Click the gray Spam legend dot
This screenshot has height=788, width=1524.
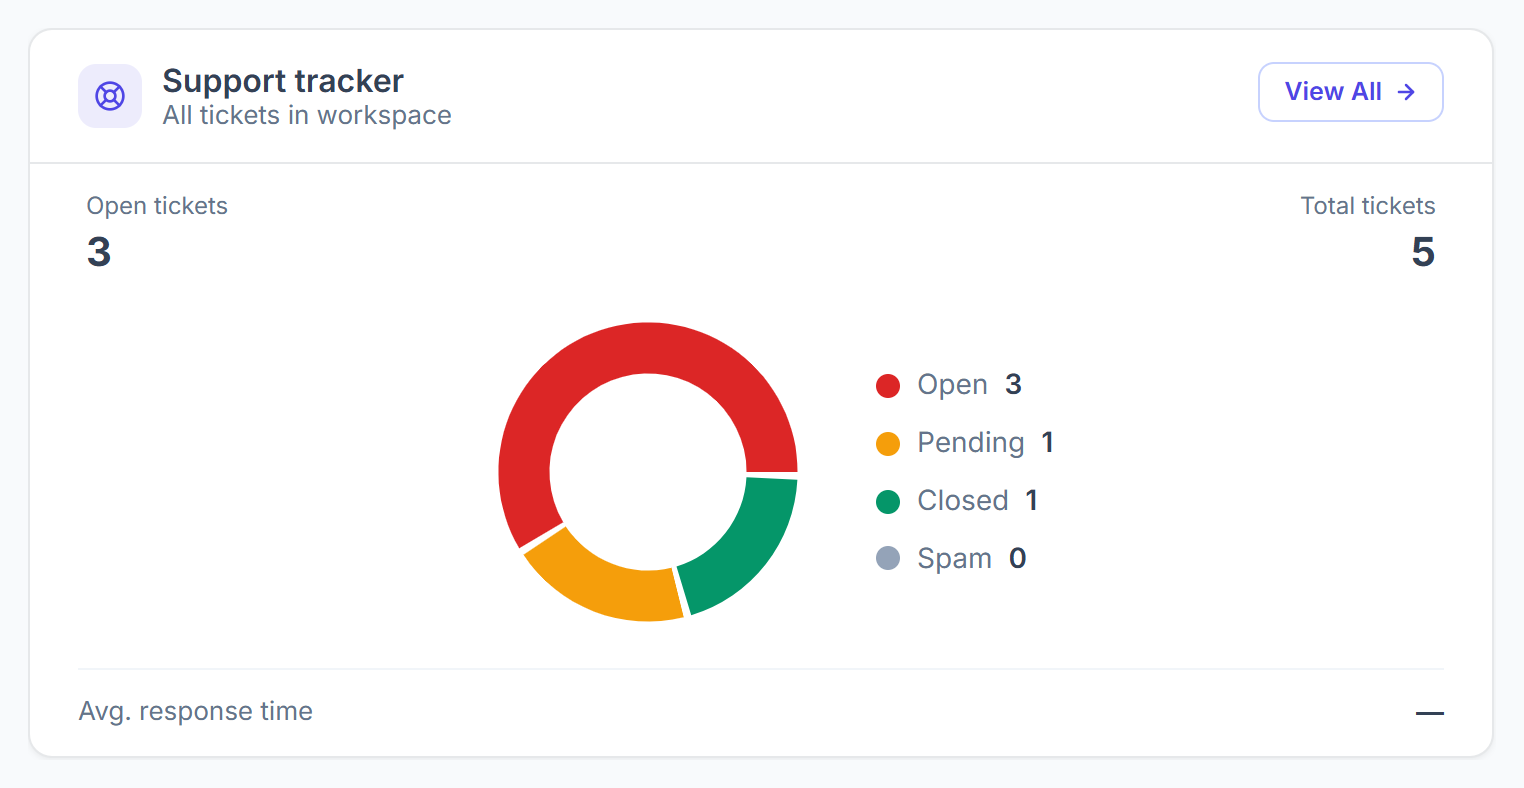[888, 558]
